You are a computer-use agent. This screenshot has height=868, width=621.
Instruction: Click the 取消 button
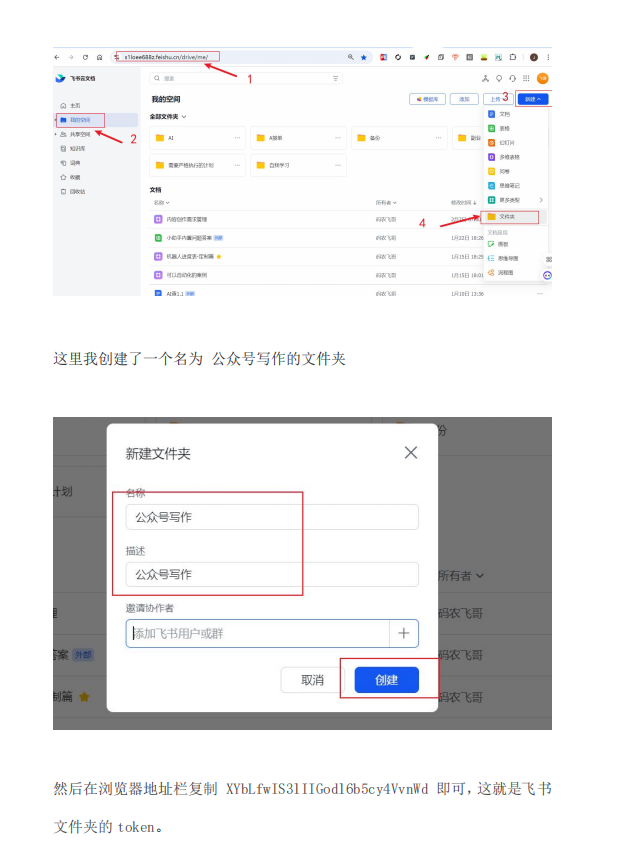(x=312, y=680)
